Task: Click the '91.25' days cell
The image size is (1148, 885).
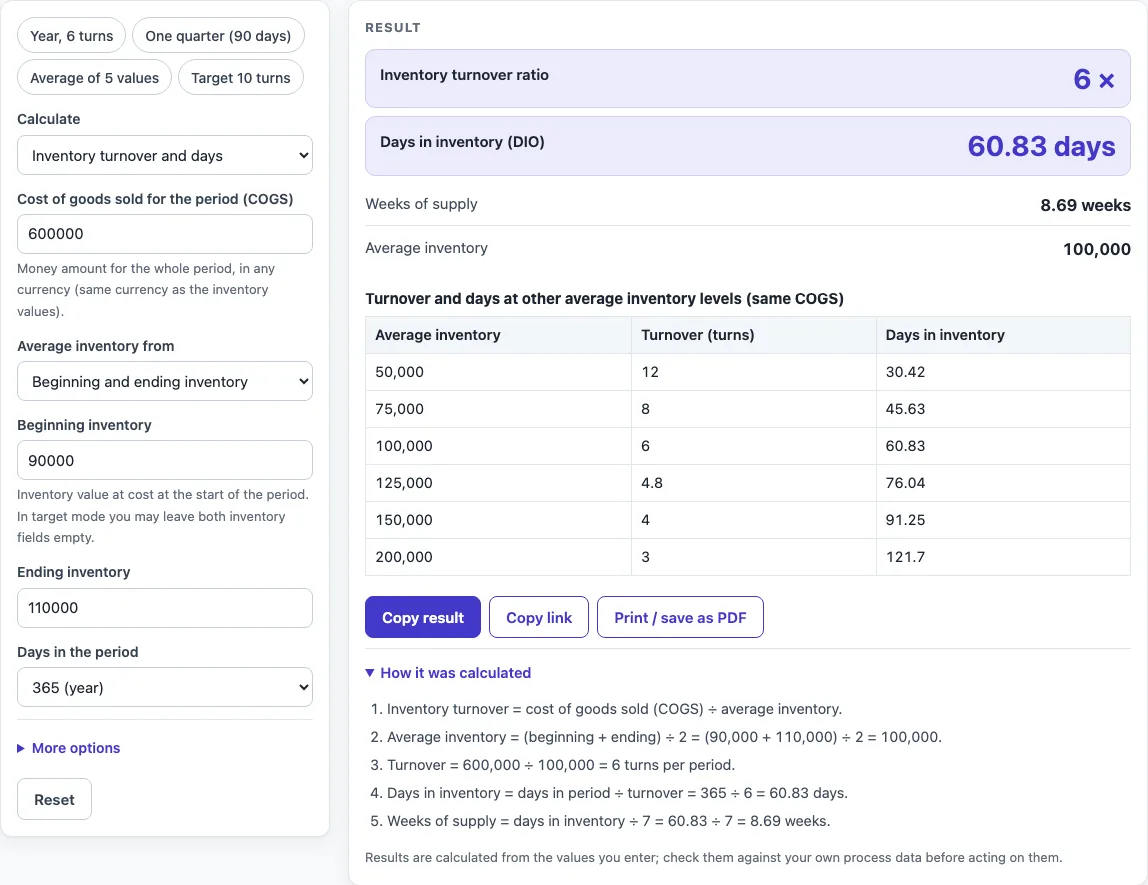Action: click(1003, 520)
